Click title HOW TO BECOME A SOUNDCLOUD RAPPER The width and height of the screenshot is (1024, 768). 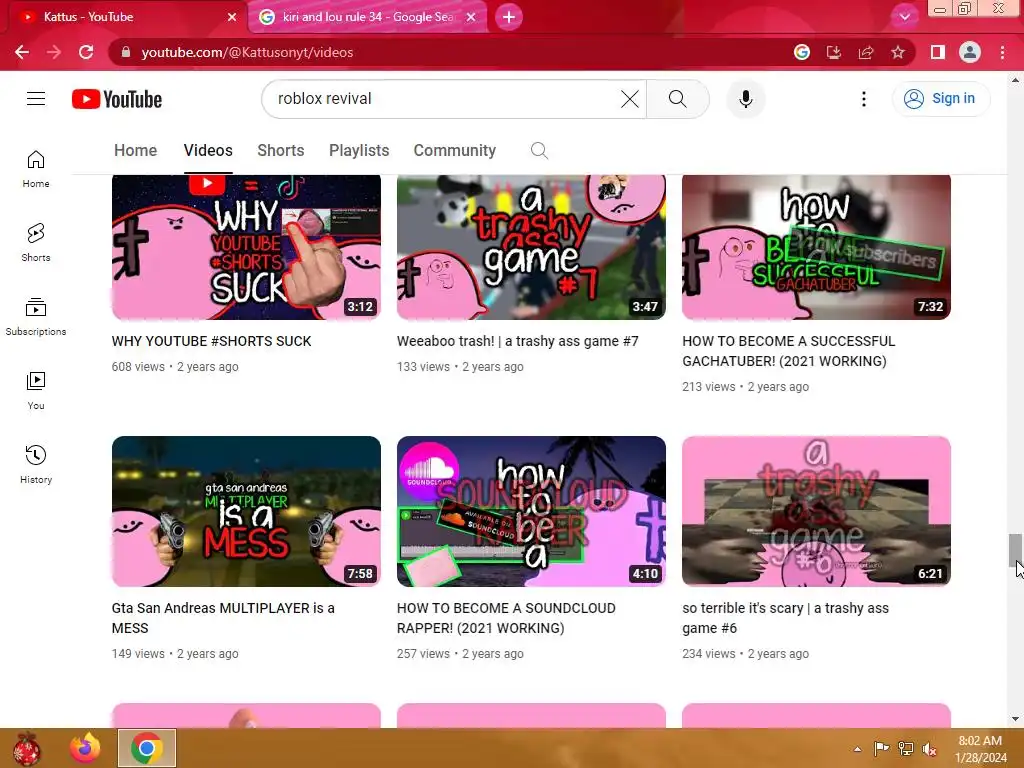(506, 618)
